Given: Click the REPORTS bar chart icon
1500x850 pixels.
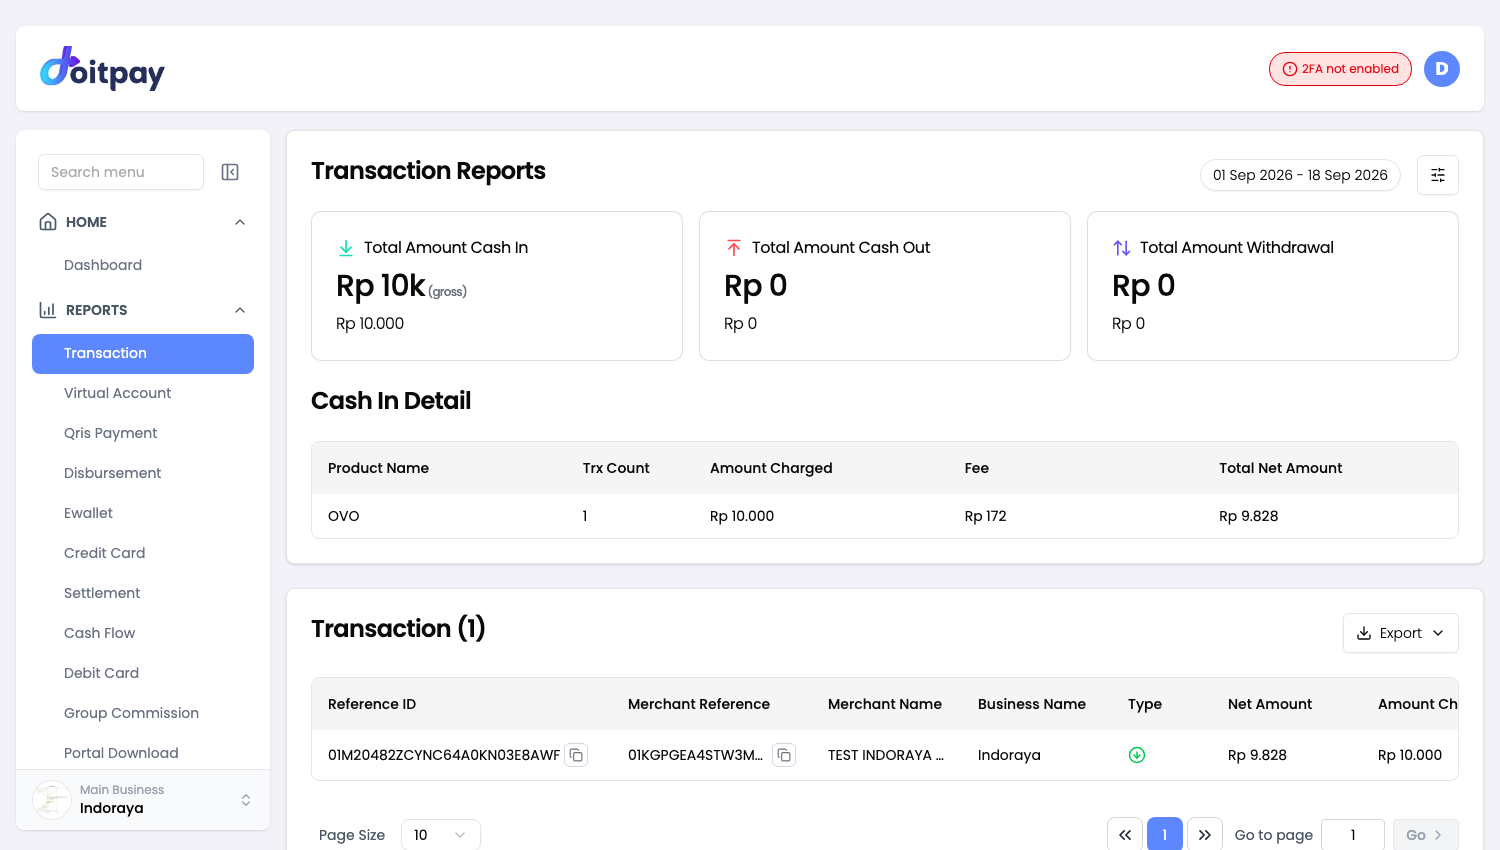Looking at the screenshot, I should pyautogui.click(x=48, y=310).
